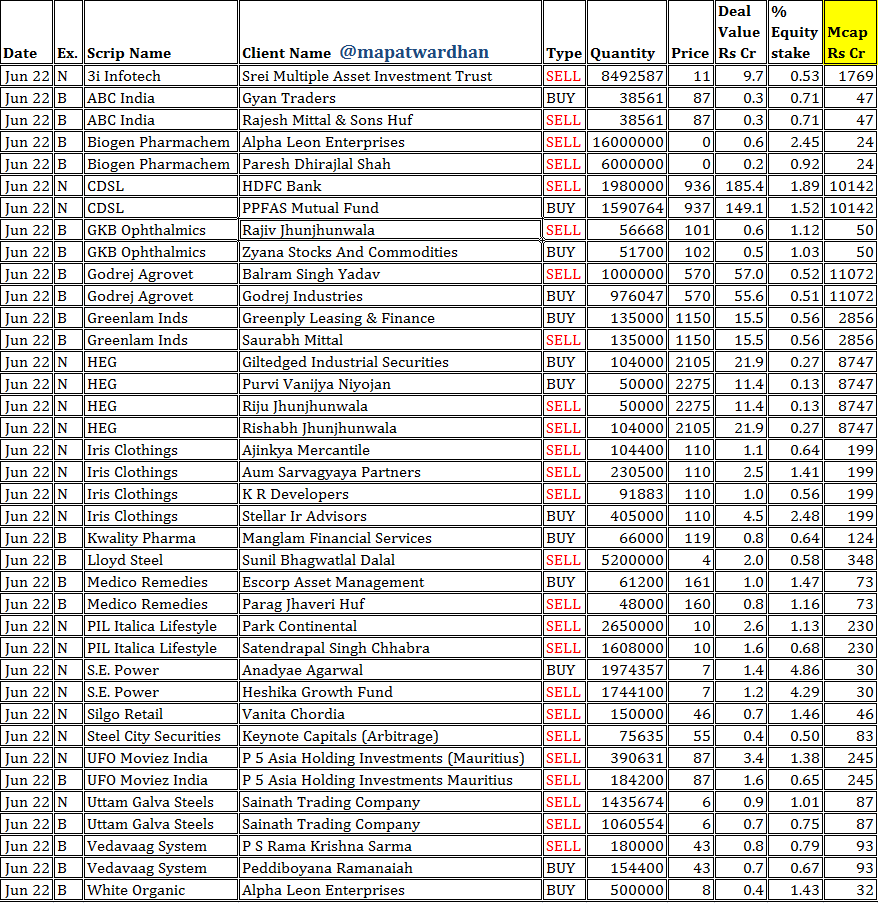
Task: Select deal value 149.1 for CDSL
Action: coord(739,208)
